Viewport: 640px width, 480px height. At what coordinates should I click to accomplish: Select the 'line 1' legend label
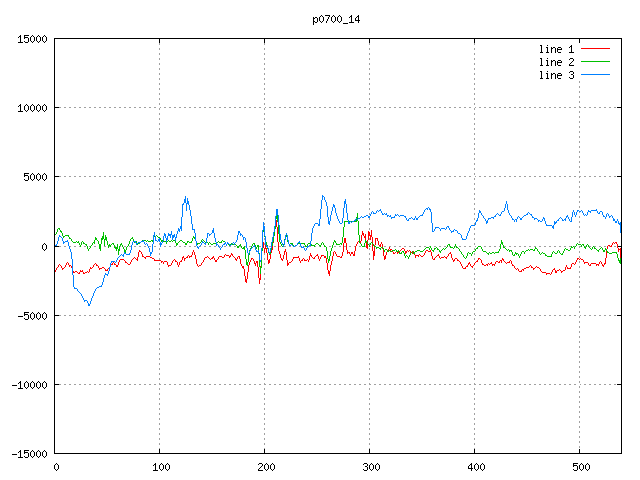(x=557, y=49)
